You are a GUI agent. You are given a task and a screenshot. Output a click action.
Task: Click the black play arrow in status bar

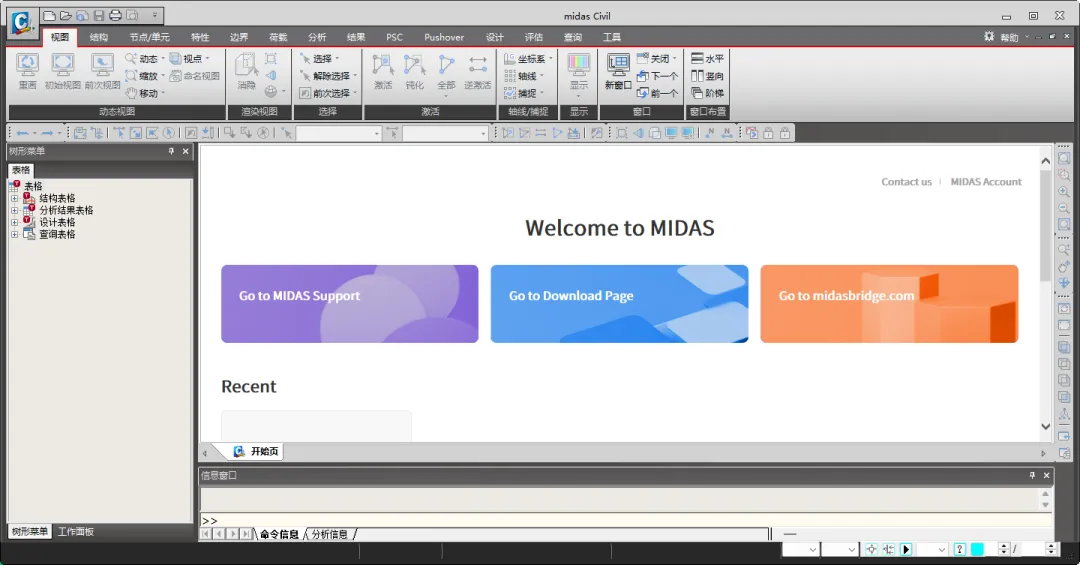tap(906, 549)
